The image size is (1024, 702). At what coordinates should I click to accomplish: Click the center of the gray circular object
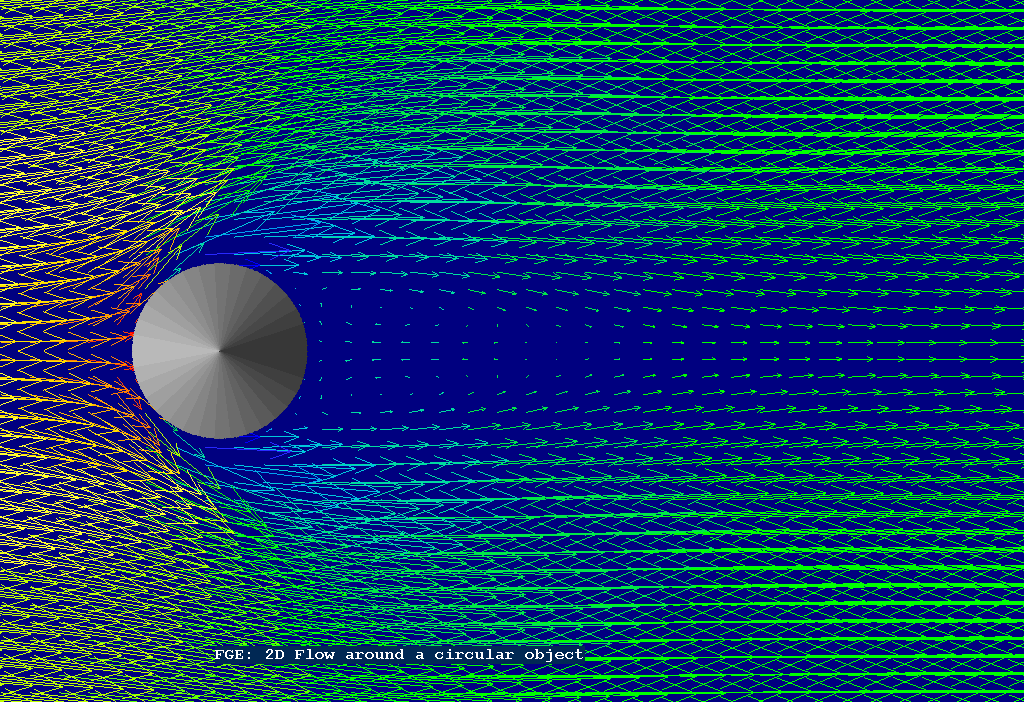pos(219,351)
